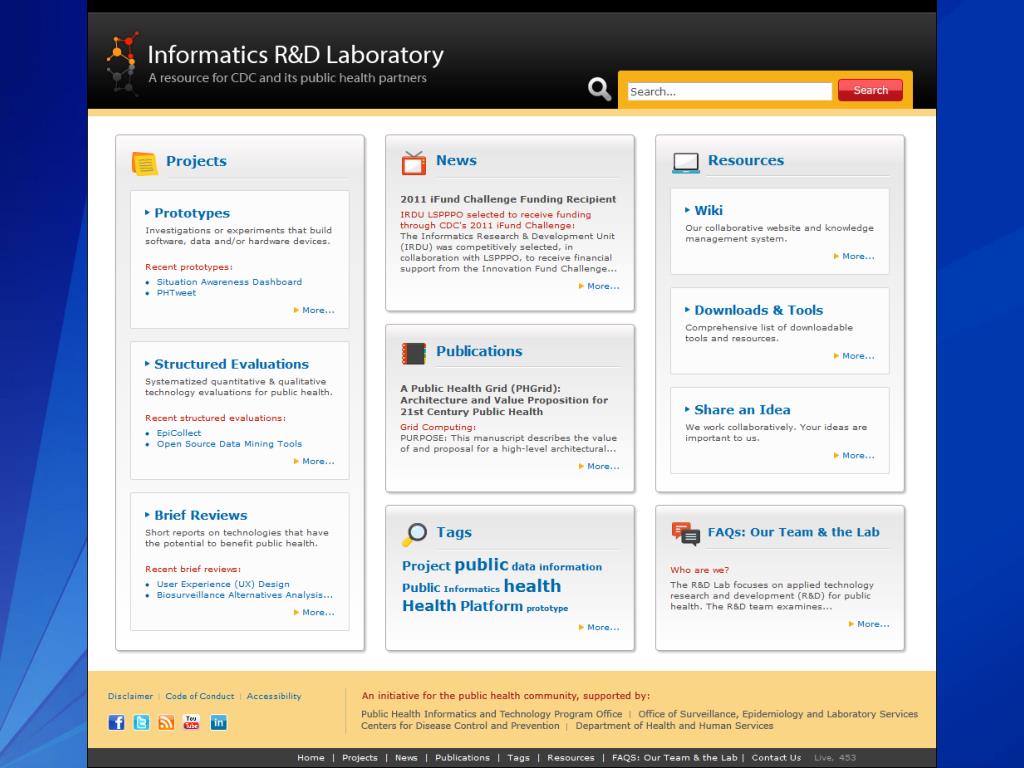Open 2011 iFund Challenge Funding Recipient article
Image resolution: width=1024 pixels, height=768 pixels.
point(508,199)
